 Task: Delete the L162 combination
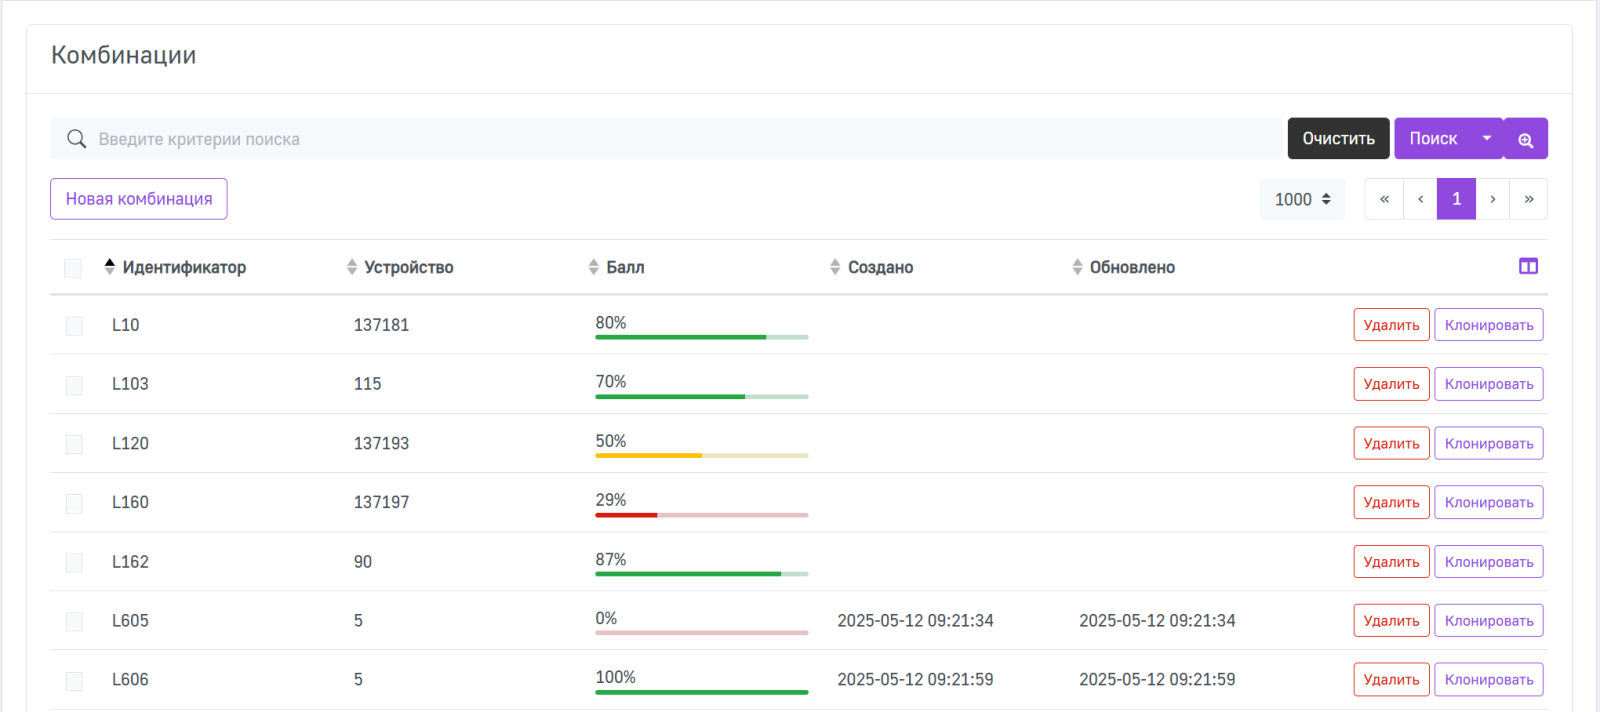tap(1391, 561)
